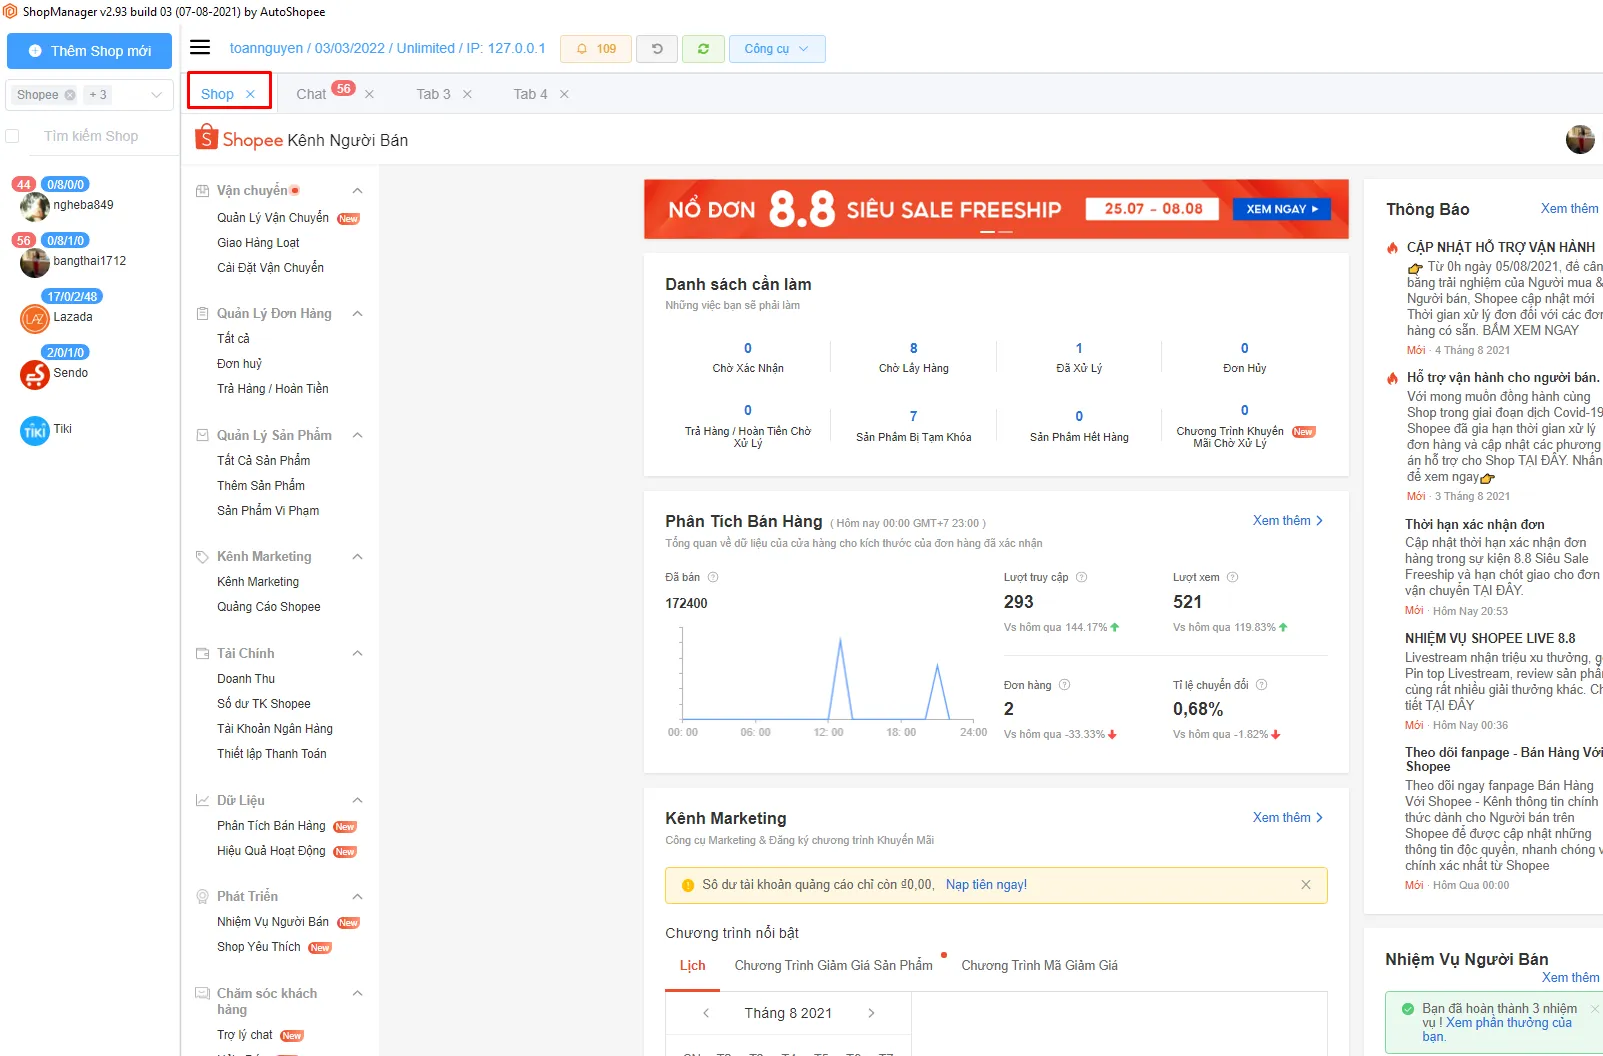Tick the select-all shops checkbox
Image resolution: width=1603 pixels, height=1056 pixels.
pyautogui.click(x=13, y=136)
